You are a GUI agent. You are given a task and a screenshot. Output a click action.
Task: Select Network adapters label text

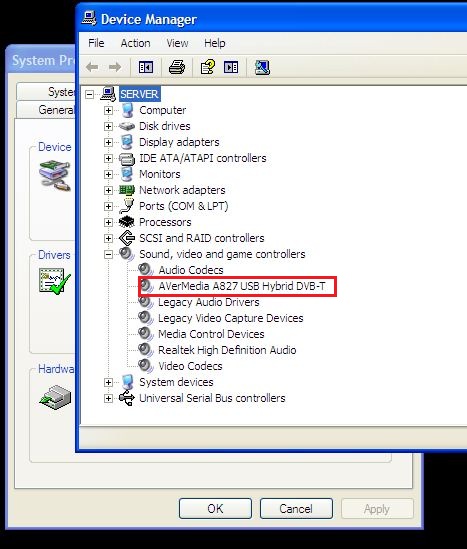(x=182, y=190)
